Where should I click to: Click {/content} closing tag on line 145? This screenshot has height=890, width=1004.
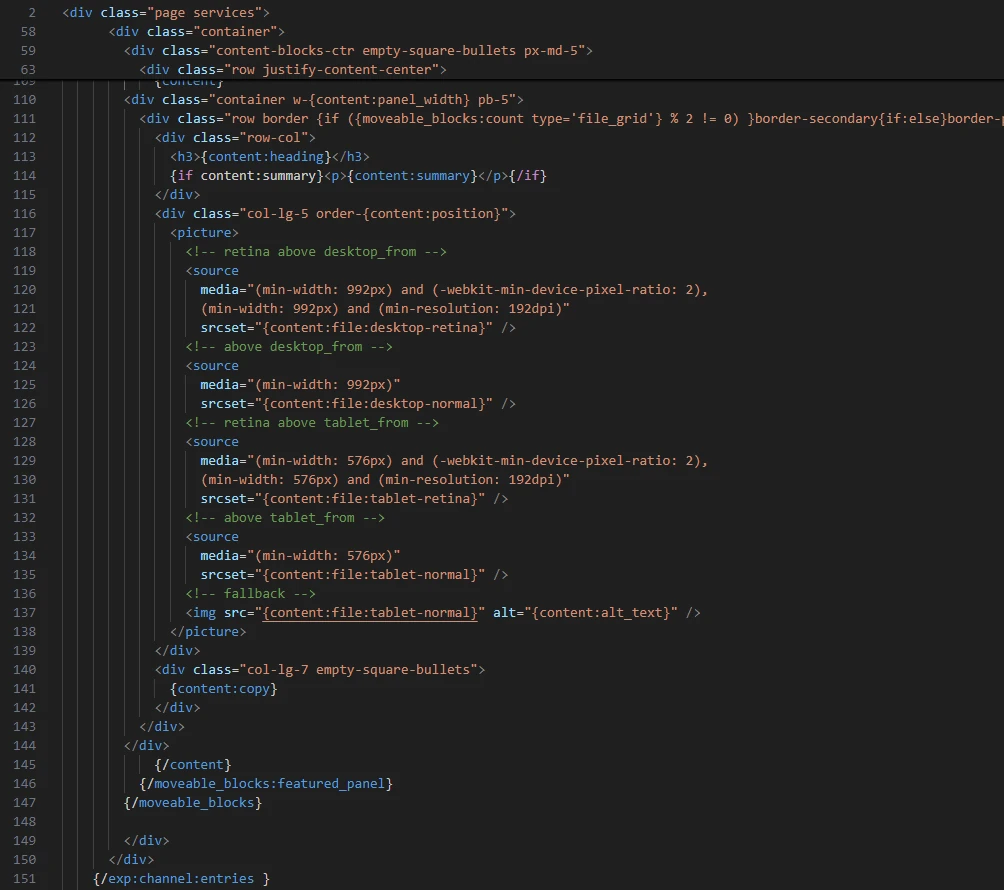pos(193,765)
